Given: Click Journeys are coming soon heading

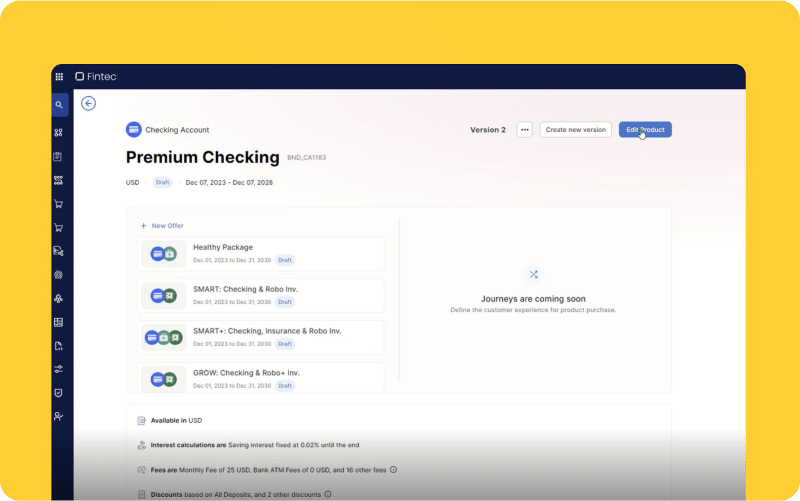Looking at the screenshot, I should [533, 299].
